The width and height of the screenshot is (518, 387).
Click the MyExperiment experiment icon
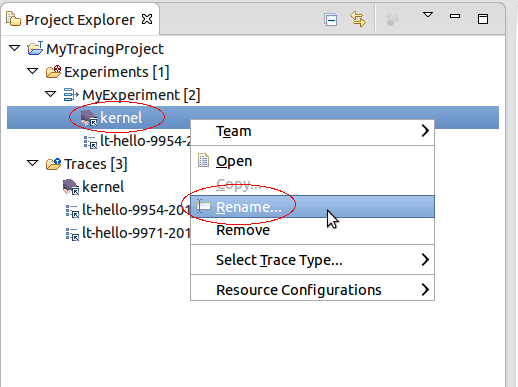point(71,95)
